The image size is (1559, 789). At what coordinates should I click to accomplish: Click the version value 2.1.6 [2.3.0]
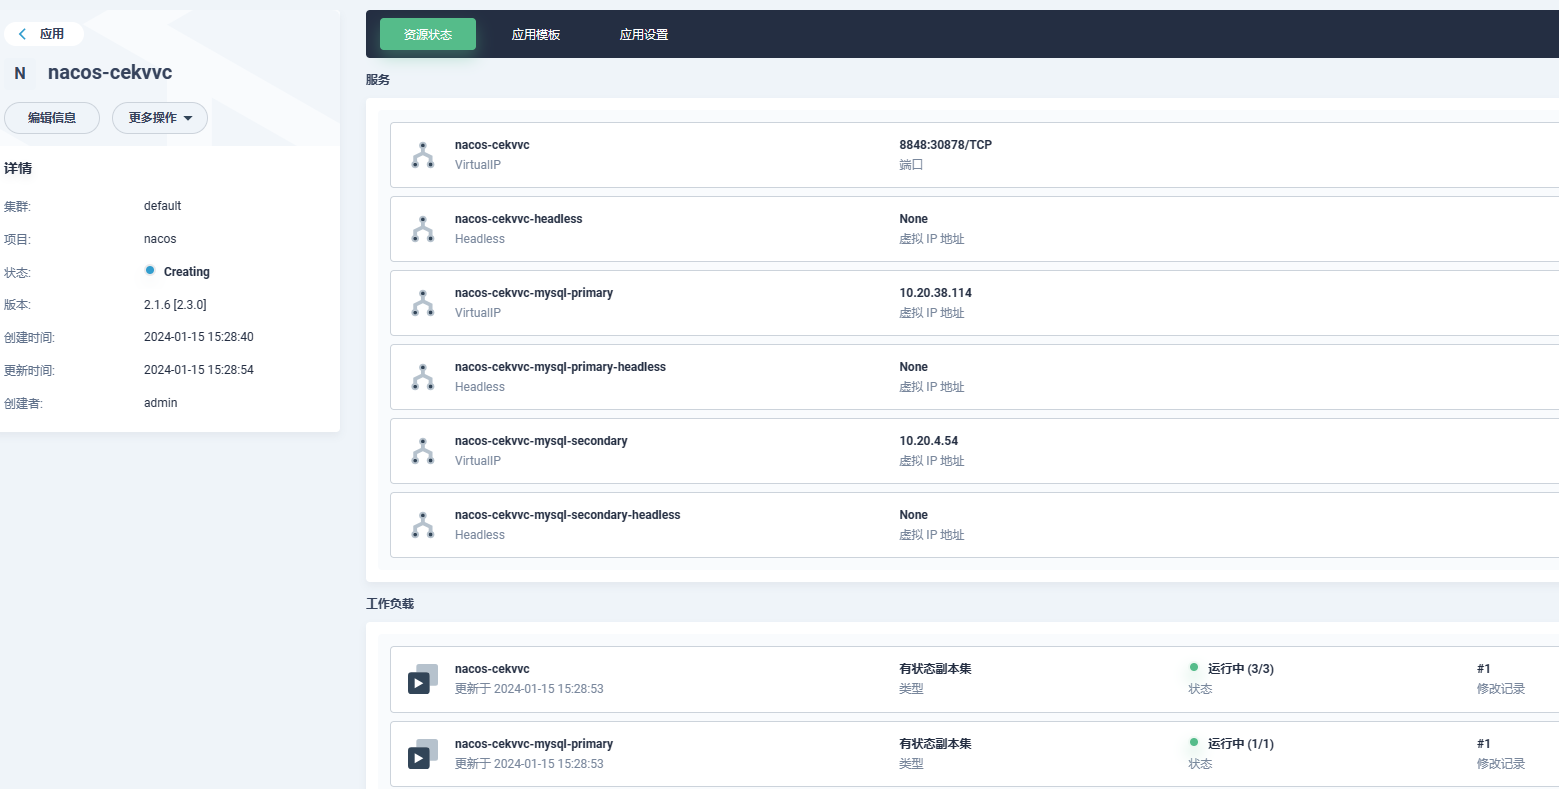175,305
